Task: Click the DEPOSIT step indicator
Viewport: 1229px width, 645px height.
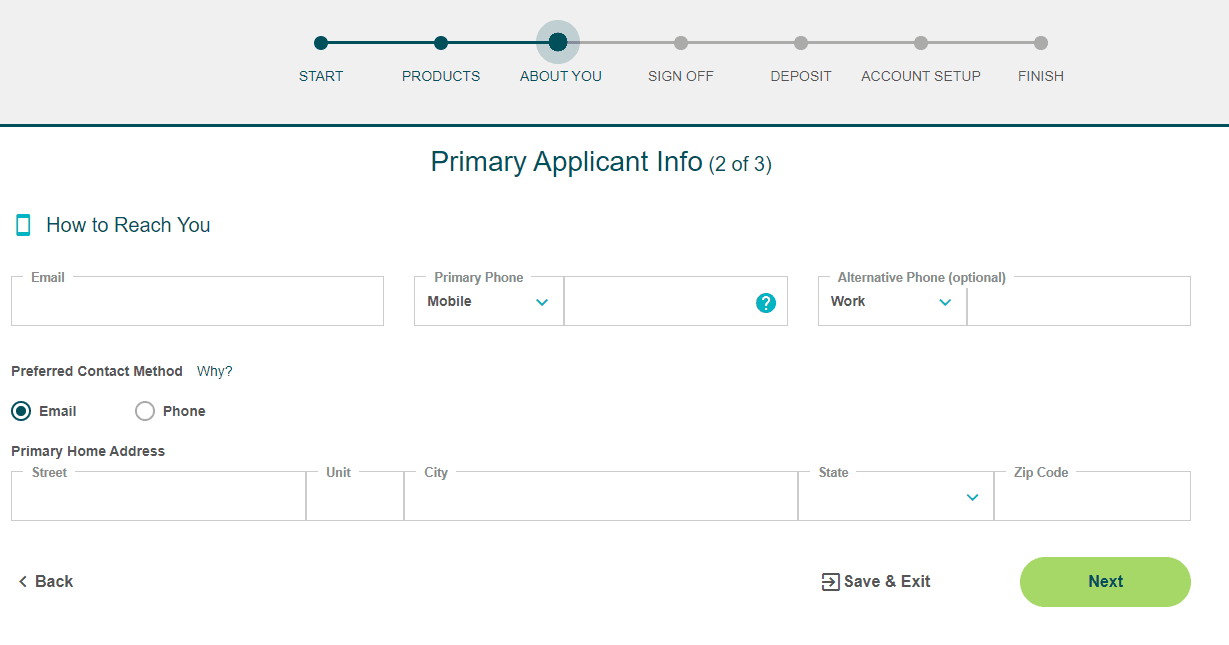Action: click(x=800, y=43)
